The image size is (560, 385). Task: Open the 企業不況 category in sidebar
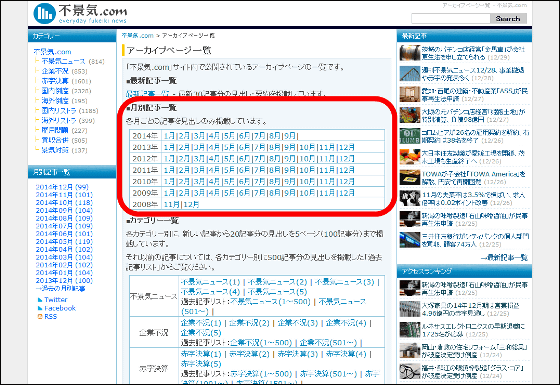pos(55,71)
